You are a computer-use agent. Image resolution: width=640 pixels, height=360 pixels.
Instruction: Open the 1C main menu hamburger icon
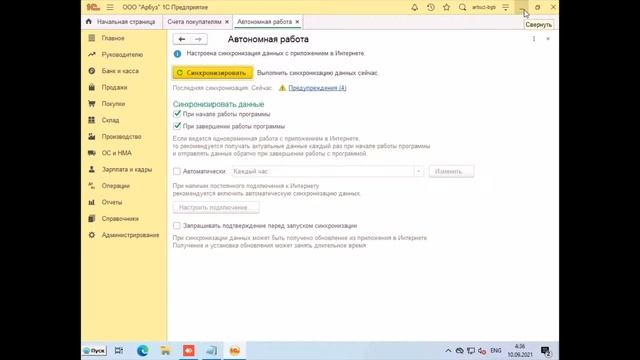(x=110, y=7)
